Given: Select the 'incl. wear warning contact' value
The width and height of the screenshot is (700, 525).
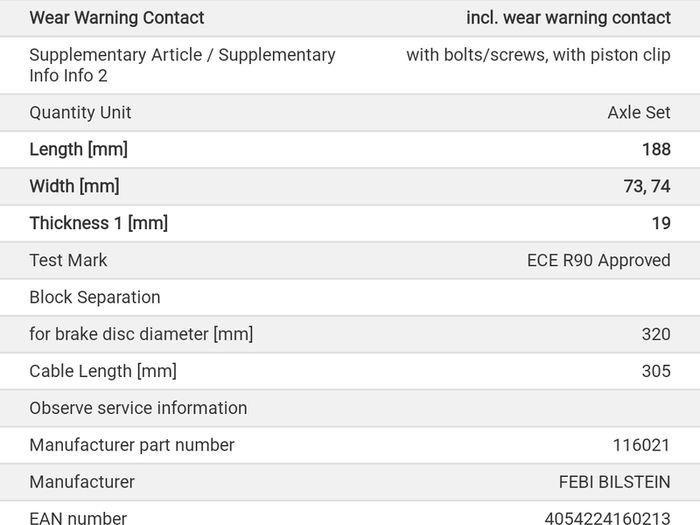Looking at the screenshot, I should point(568,18).
